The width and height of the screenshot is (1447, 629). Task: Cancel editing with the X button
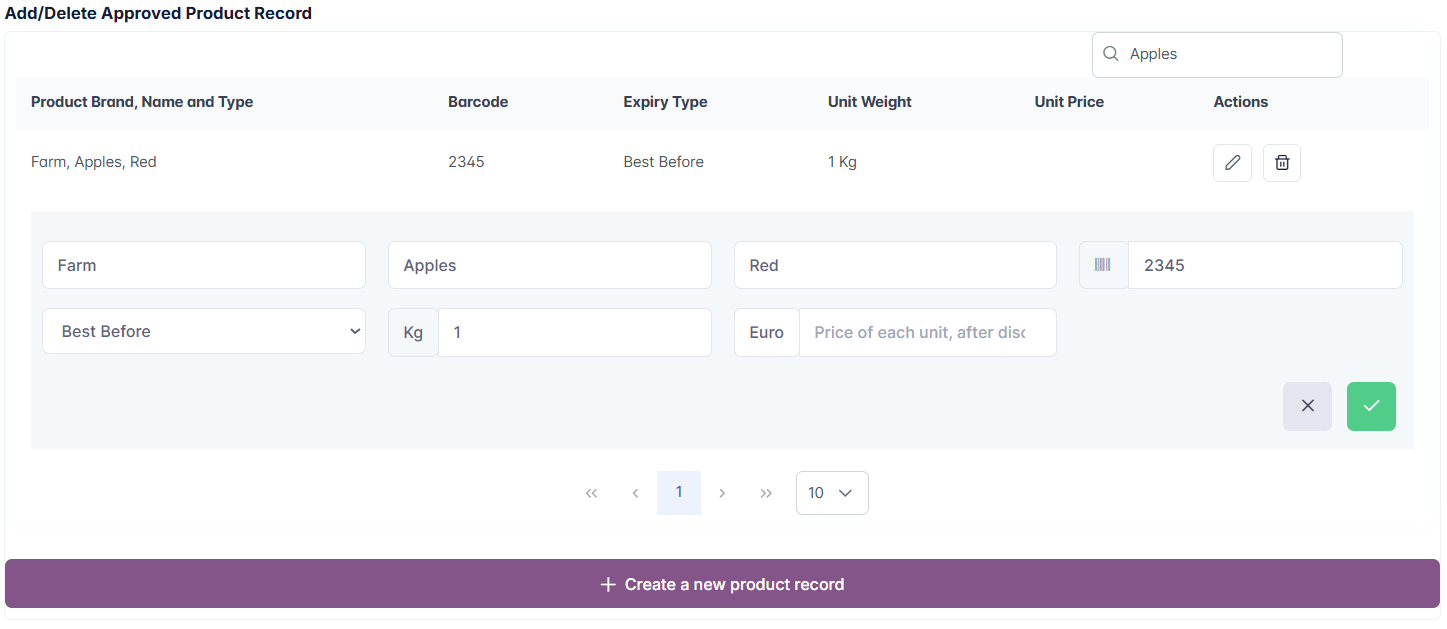pos(1307,406)
